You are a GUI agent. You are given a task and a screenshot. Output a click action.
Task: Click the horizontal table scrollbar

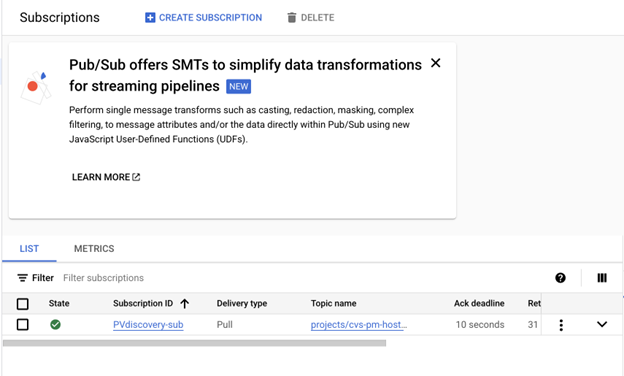pos(194,343)
